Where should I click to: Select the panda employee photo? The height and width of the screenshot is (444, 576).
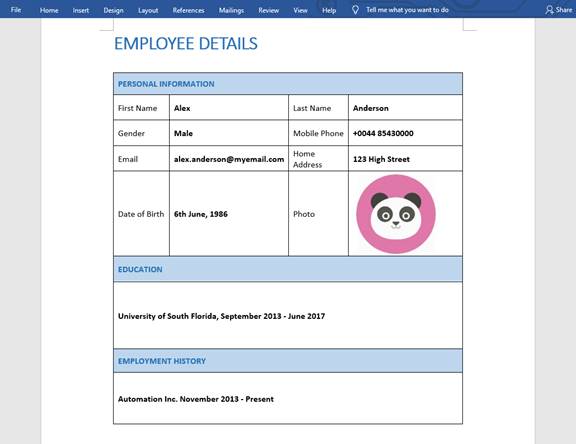click(396, 214)
